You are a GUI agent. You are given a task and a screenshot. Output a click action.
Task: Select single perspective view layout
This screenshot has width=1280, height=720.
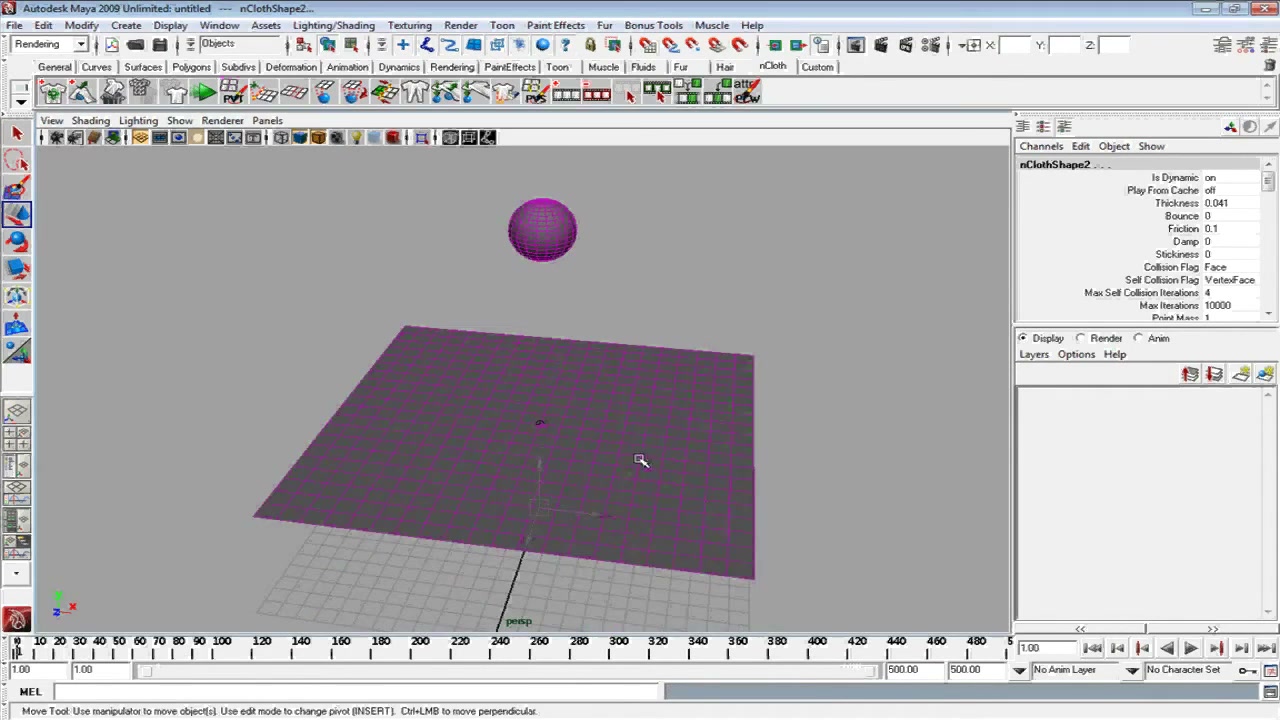17,411
